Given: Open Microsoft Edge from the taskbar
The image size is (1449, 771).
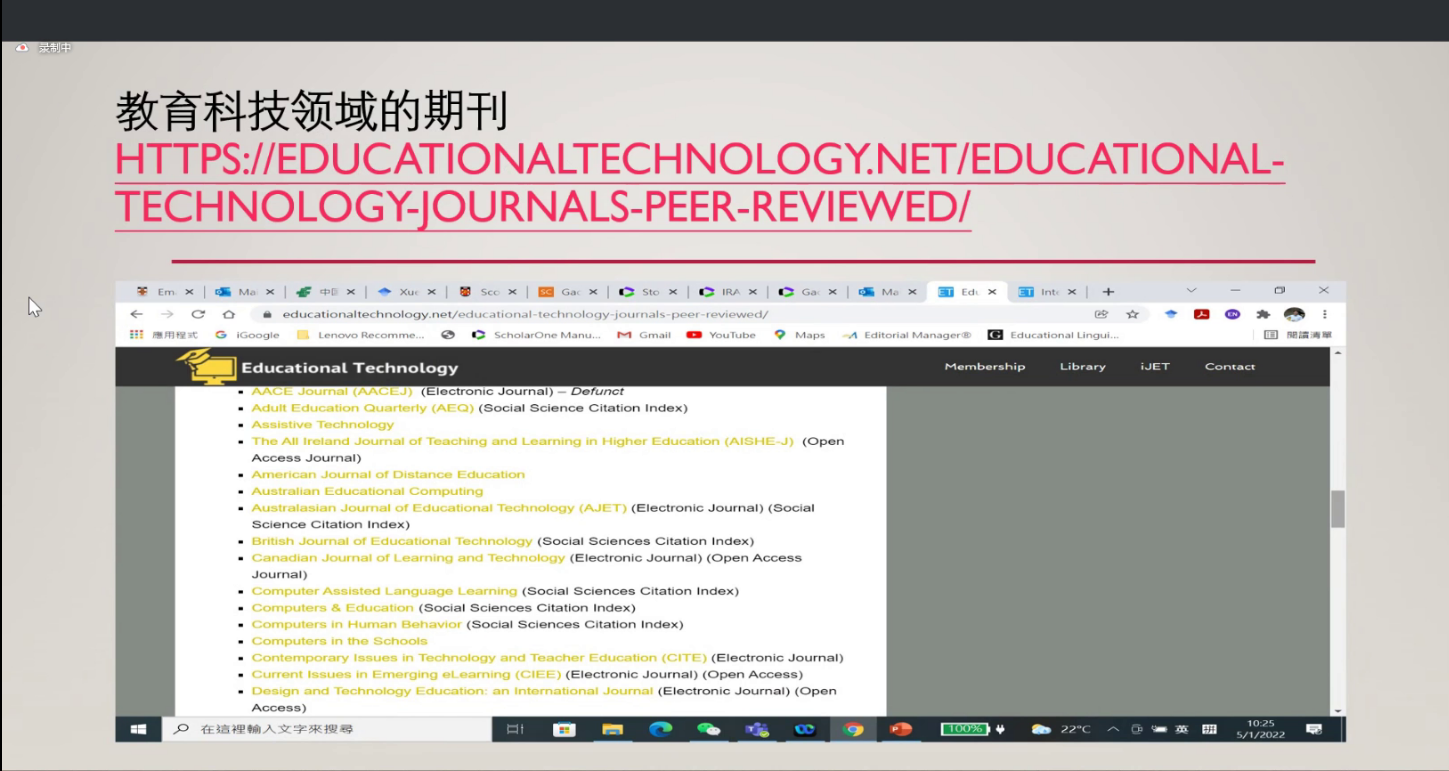Looking at the screenshot, I should [660, 729].
